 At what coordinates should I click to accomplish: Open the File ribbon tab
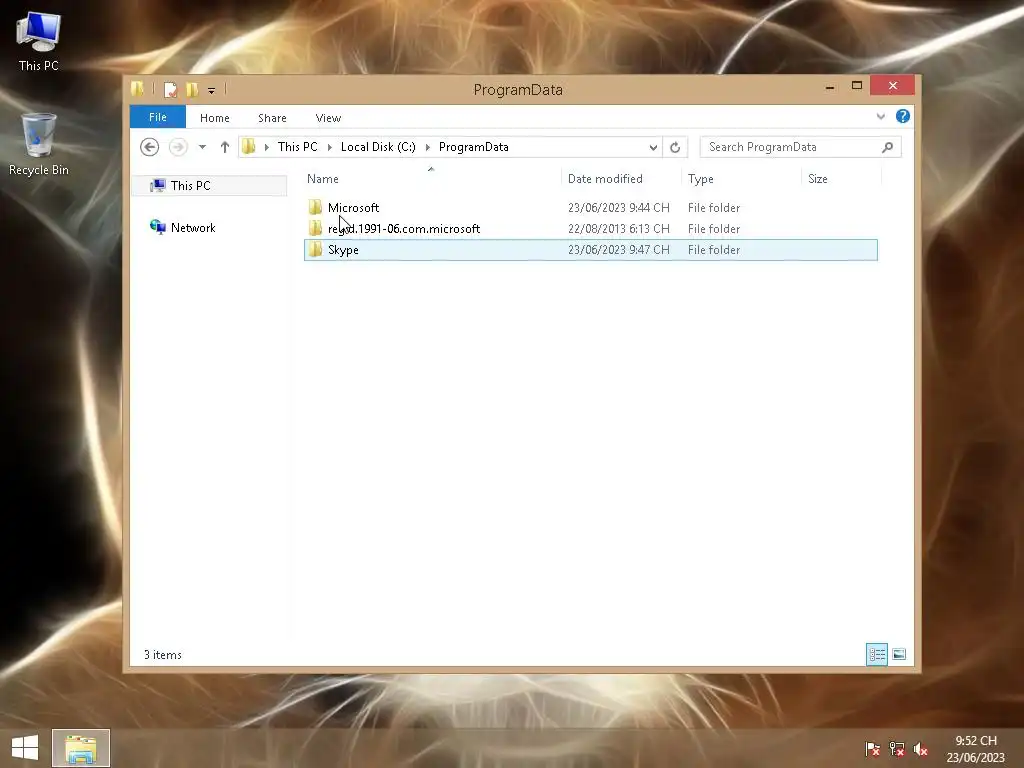click(x=157, y=117)
